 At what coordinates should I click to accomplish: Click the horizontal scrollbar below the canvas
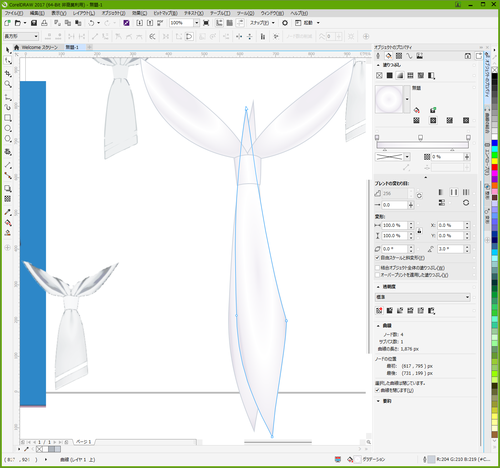[278, 442]
